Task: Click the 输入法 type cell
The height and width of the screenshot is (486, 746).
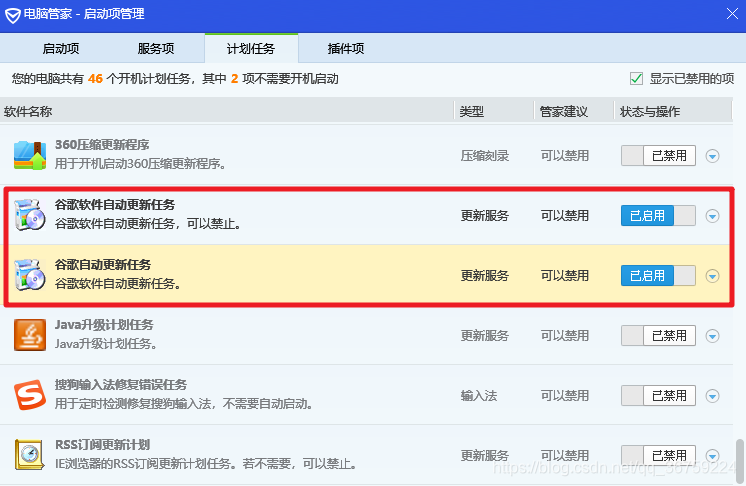Action: 479,396
